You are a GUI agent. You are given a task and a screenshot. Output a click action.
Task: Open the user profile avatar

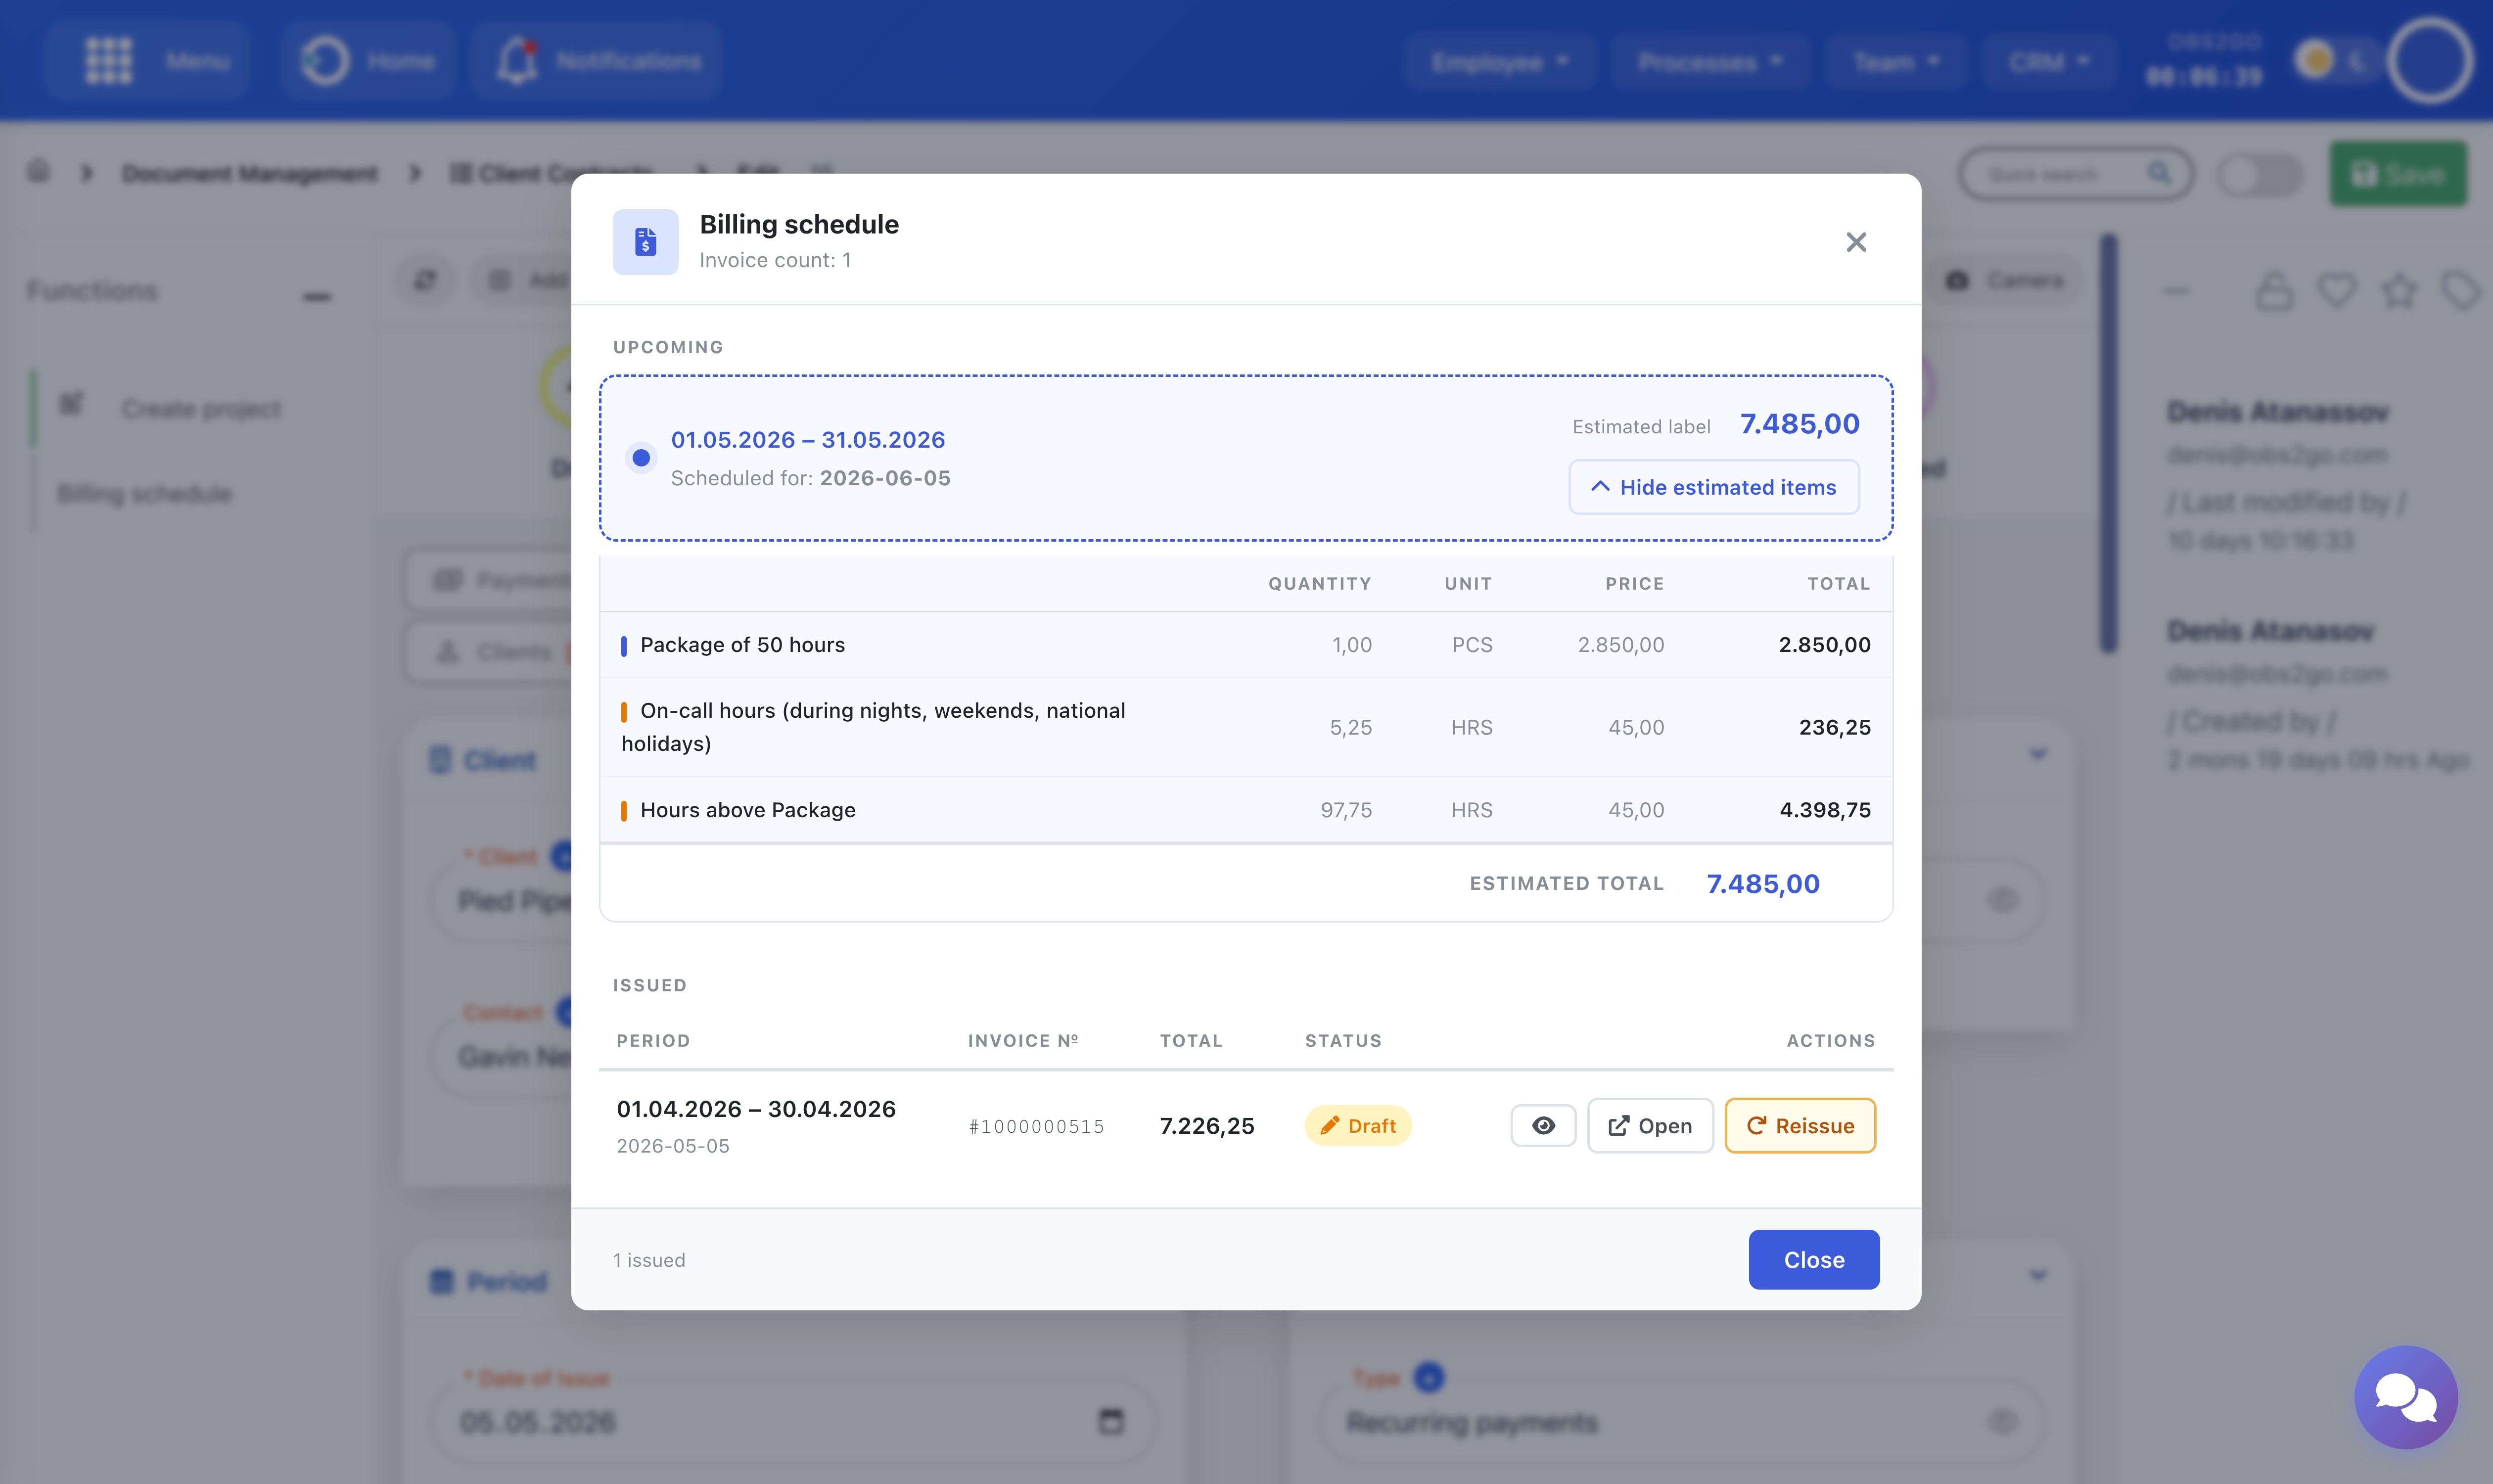click(x=2431, y=61)
